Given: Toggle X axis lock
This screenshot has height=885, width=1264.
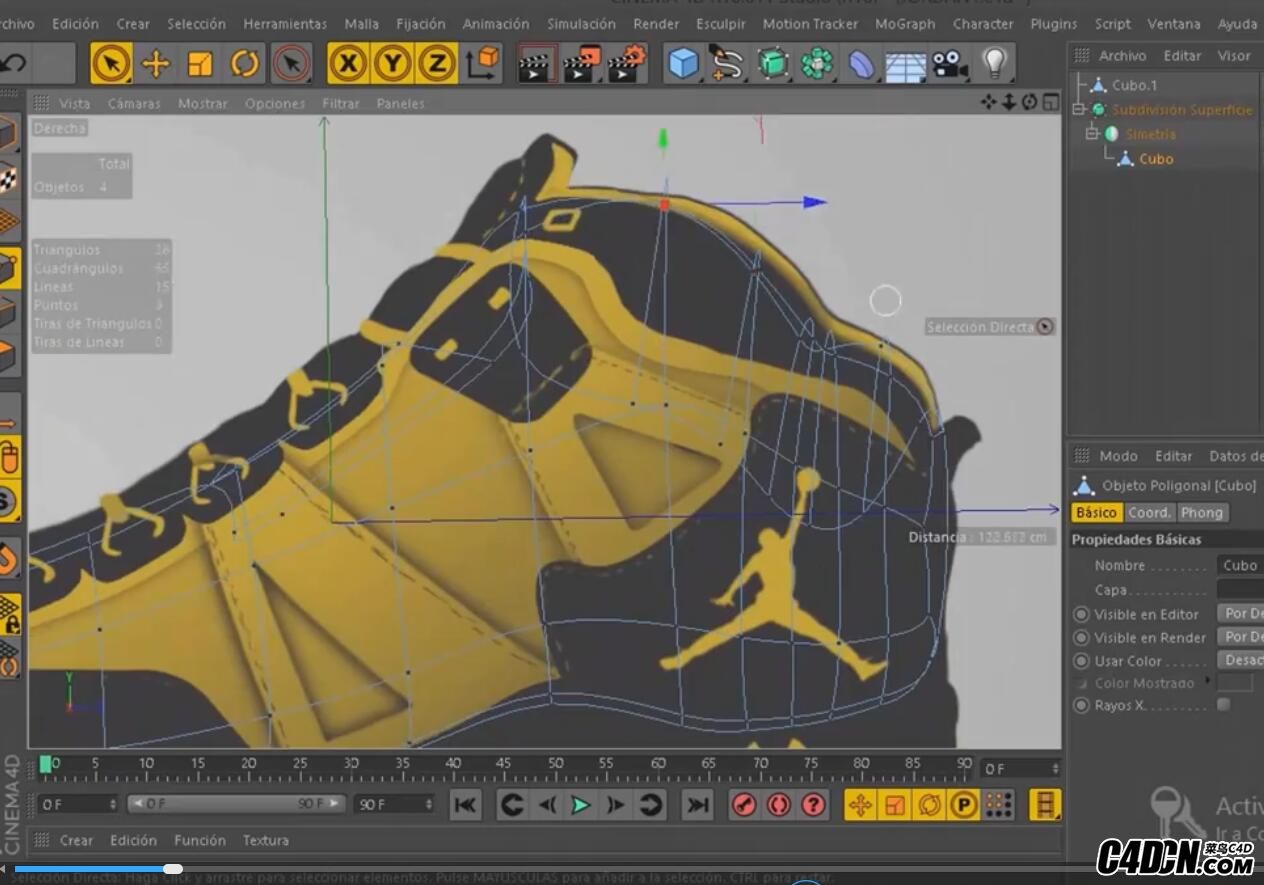Looking at the screenshot, I should [348, 64].
